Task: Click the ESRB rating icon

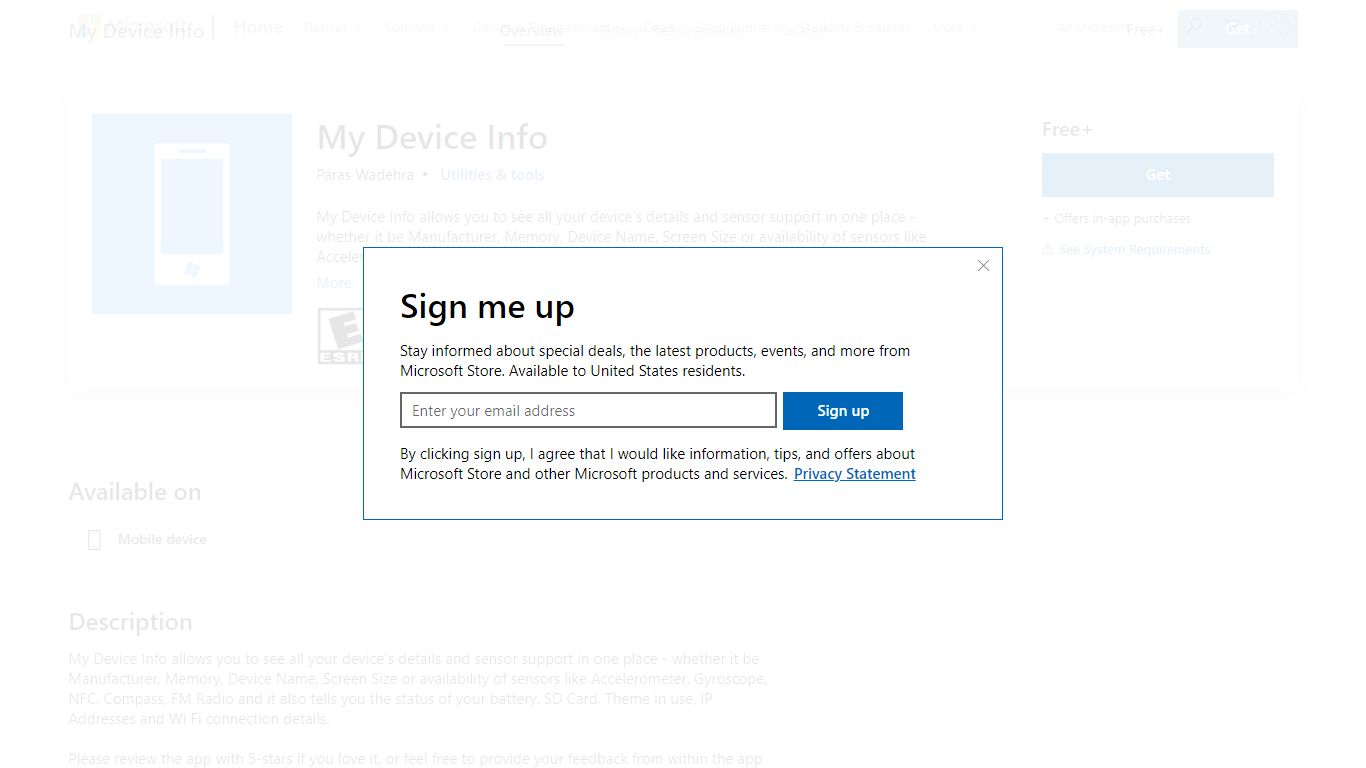Action: [x=340, y=336]
